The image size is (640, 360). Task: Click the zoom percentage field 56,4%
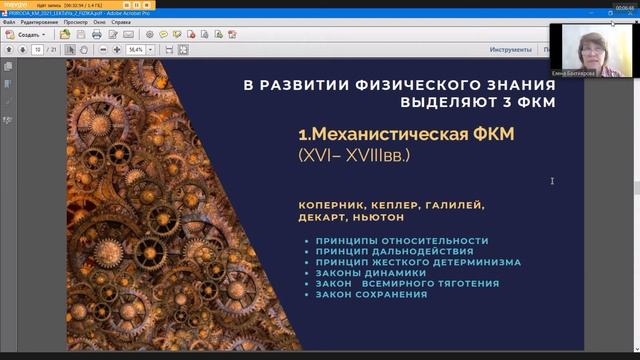136,50
